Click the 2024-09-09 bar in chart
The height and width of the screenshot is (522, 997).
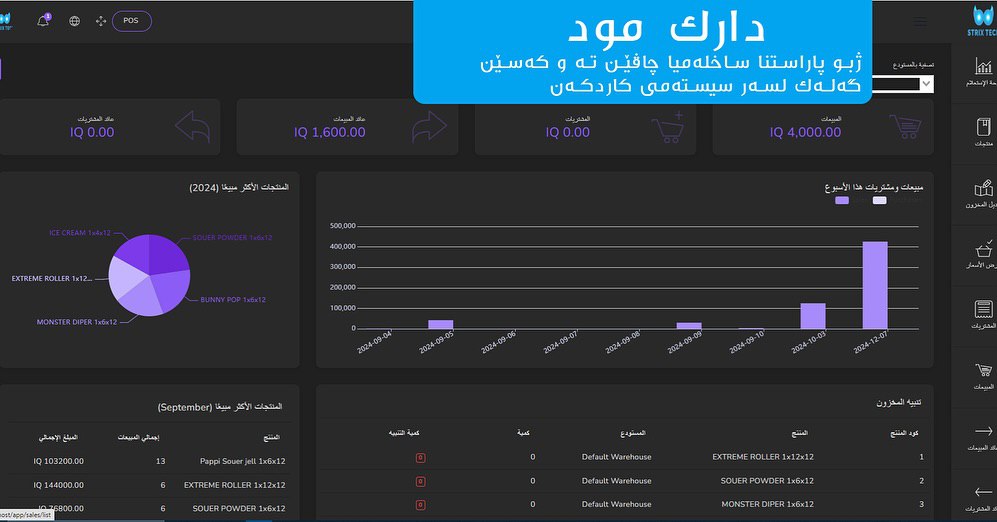coord(689,326)
